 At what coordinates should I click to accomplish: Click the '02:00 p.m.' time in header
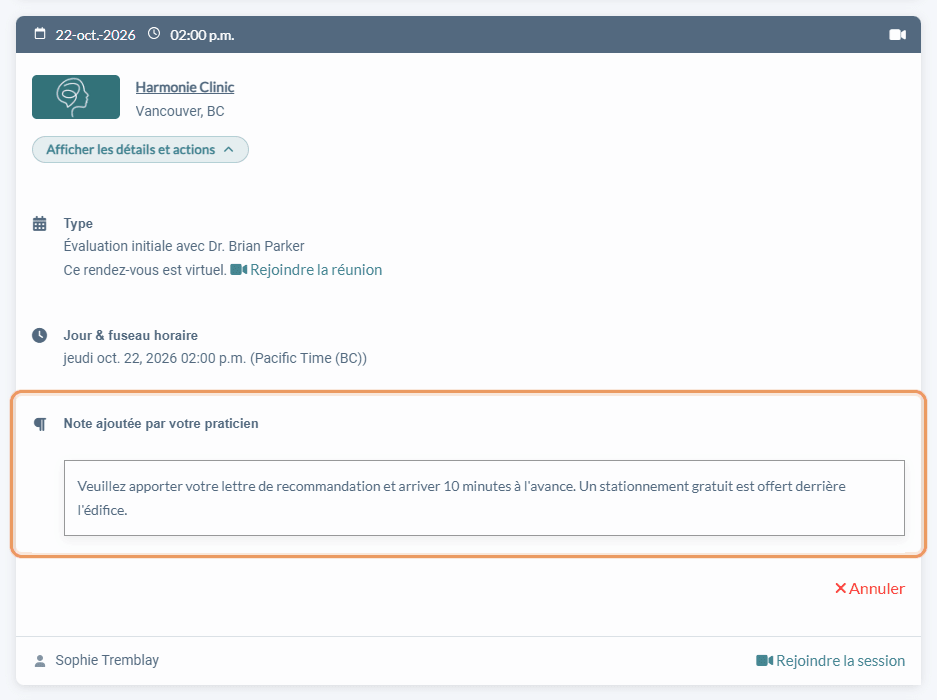point(202,35)
